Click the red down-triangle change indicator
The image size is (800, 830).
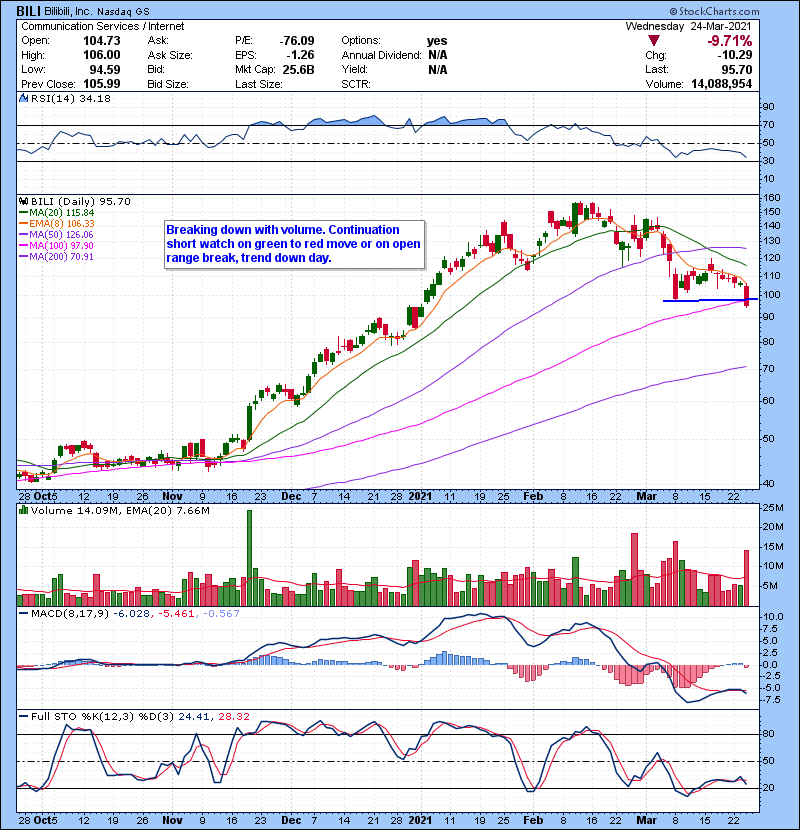pos(654,41)
